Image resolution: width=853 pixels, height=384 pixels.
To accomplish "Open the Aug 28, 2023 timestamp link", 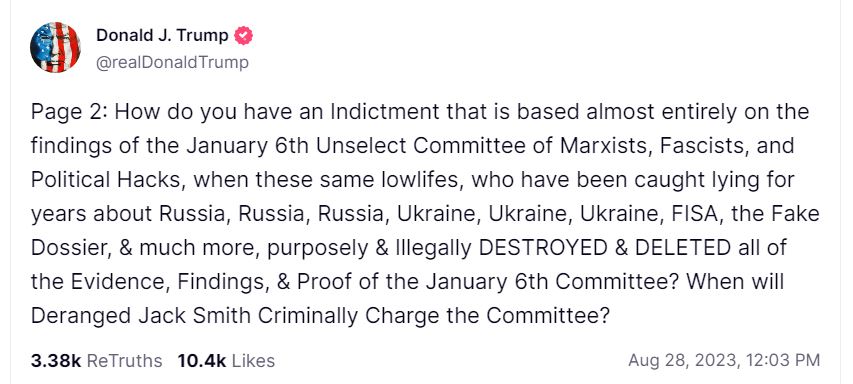I will point(724,360).
